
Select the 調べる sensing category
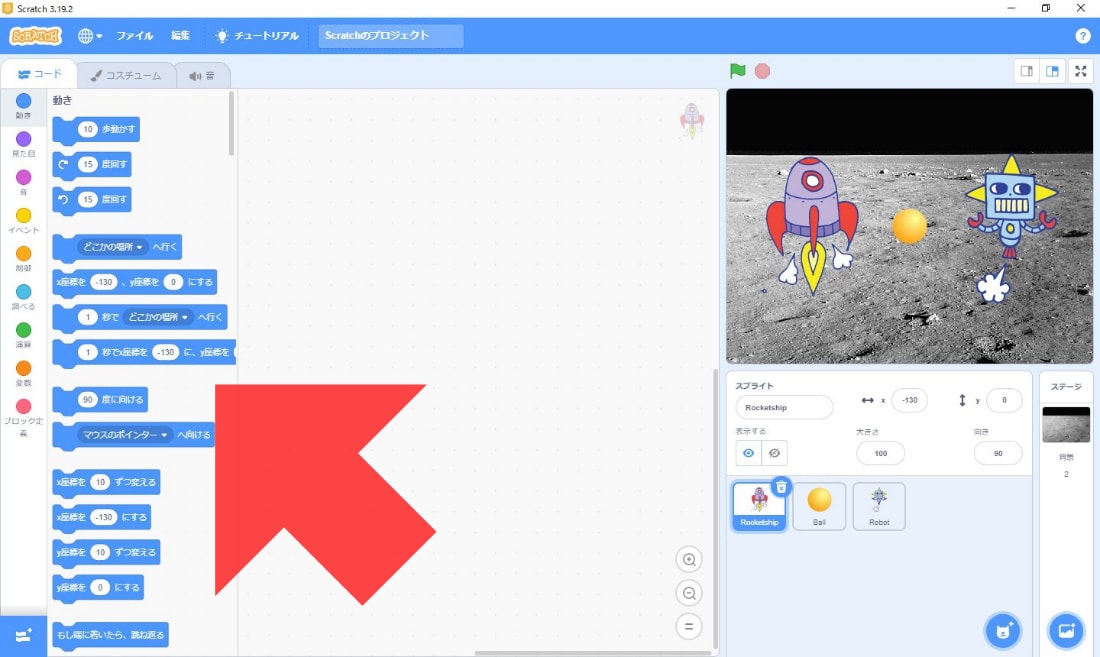(x=23, y=297)
